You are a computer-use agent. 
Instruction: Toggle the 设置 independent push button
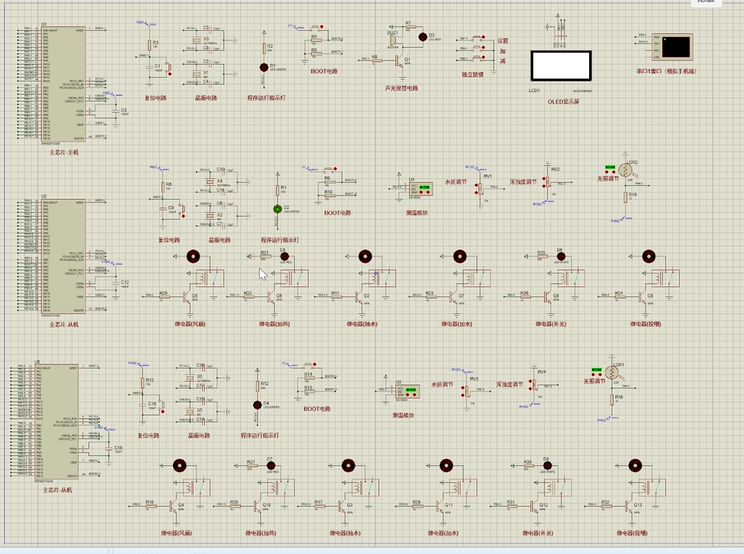tap(478, 37)
